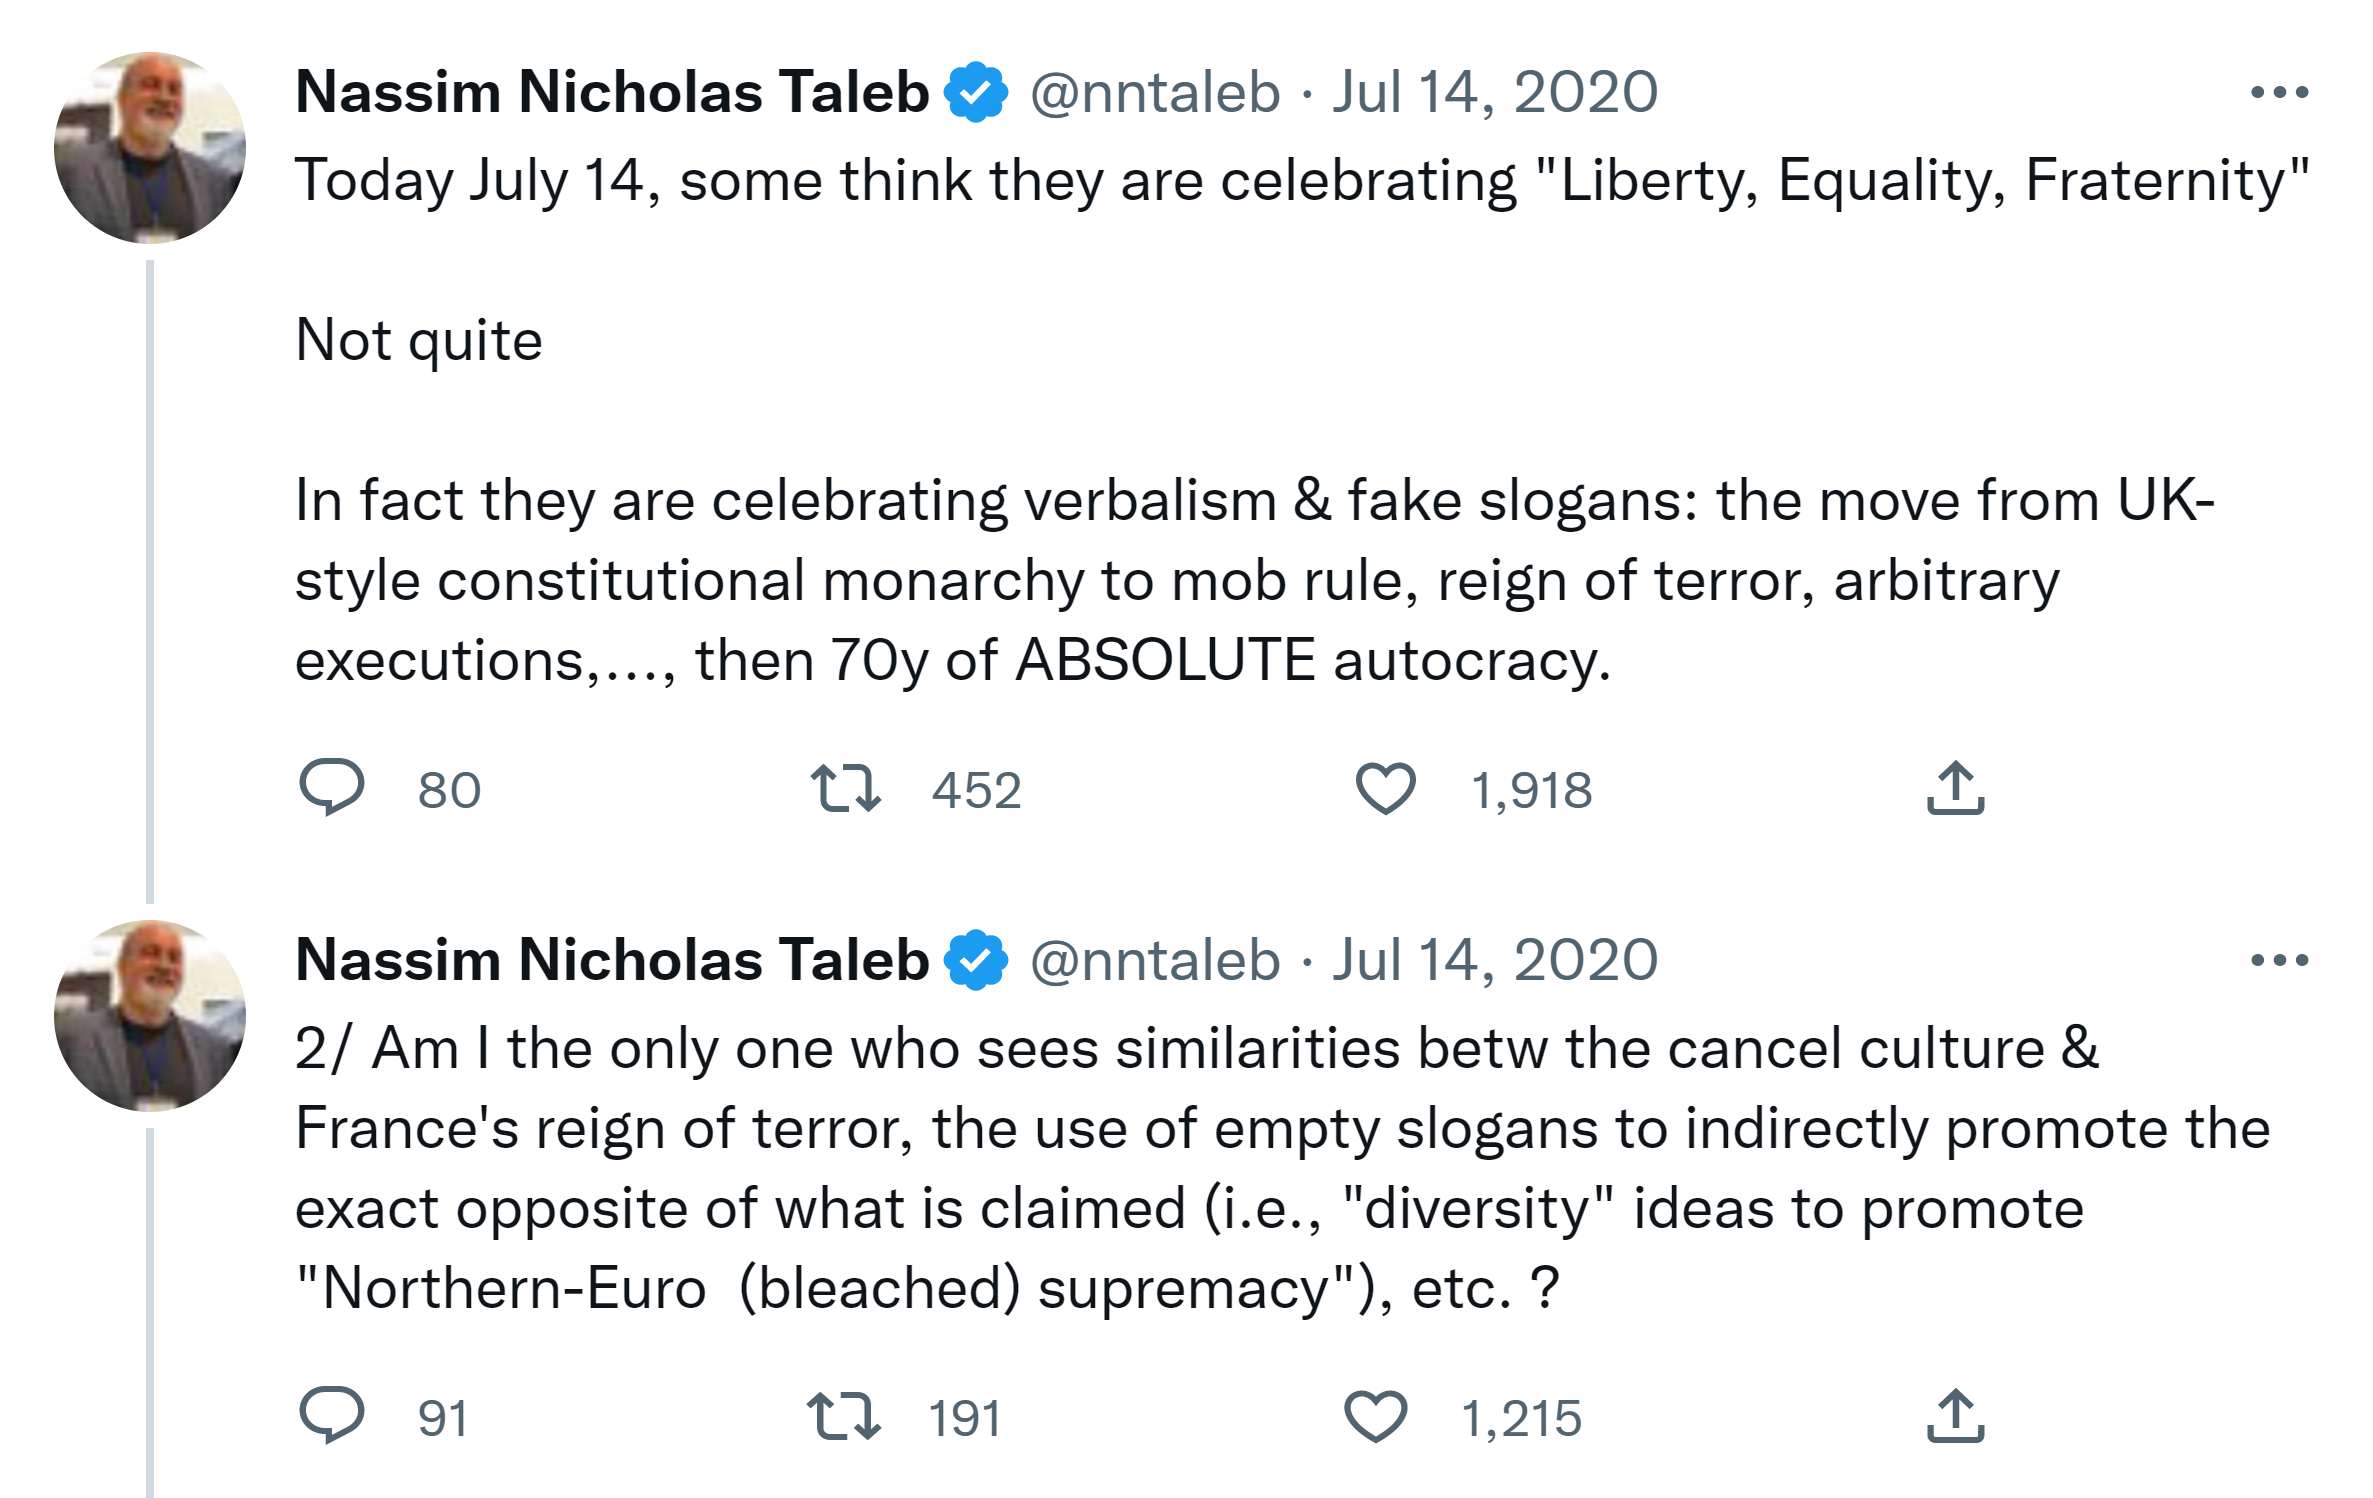Reply to the first tweet
Viewport: 2373px width, 1498px height.
tap(332, 788)
